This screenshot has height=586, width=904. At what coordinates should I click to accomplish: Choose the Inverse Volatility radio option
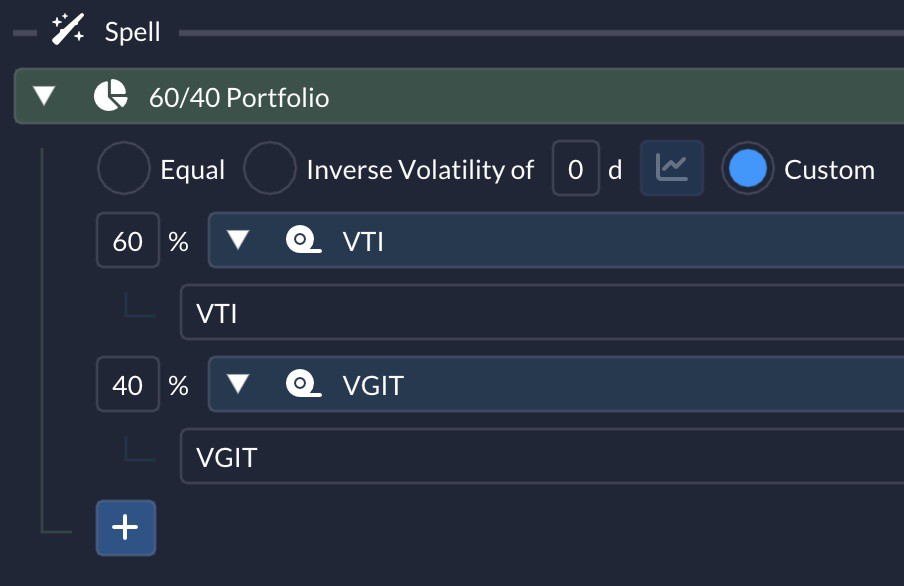coord(269,168)
